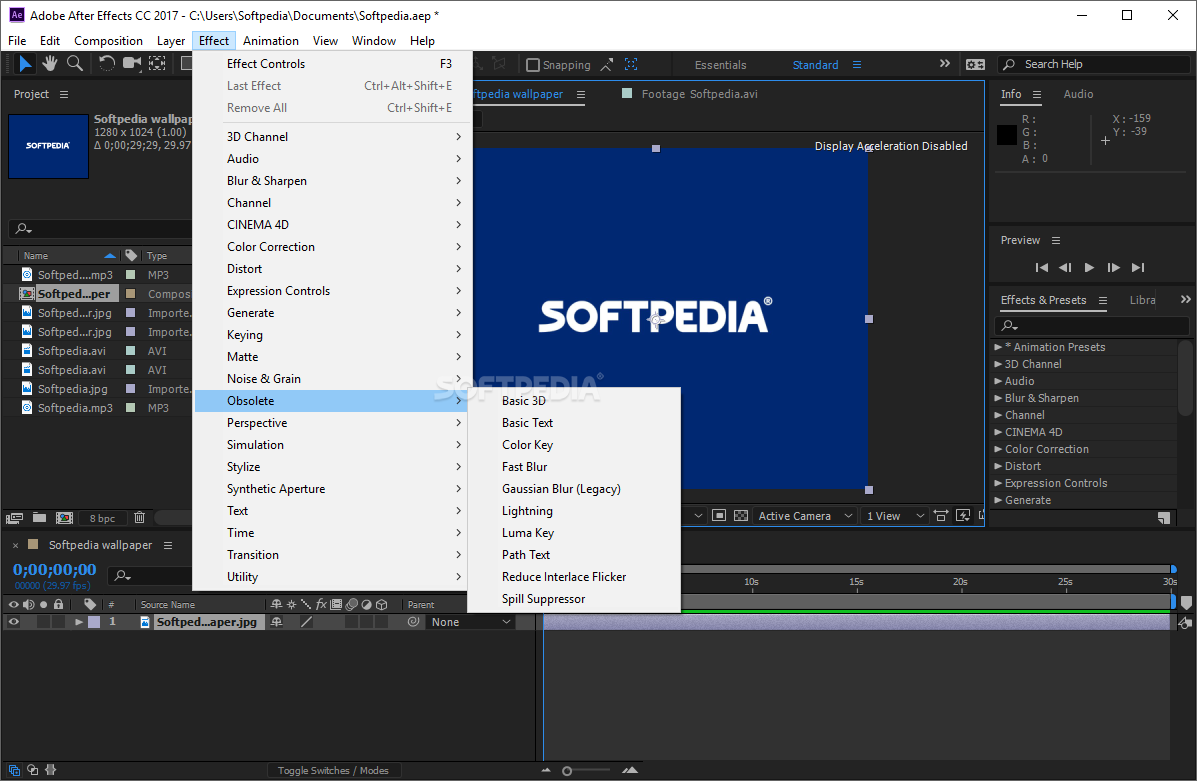Viewport: 1197px width, 781px height.
Task: Toggle the Snapping checkbox
Action: click(533, 65)
